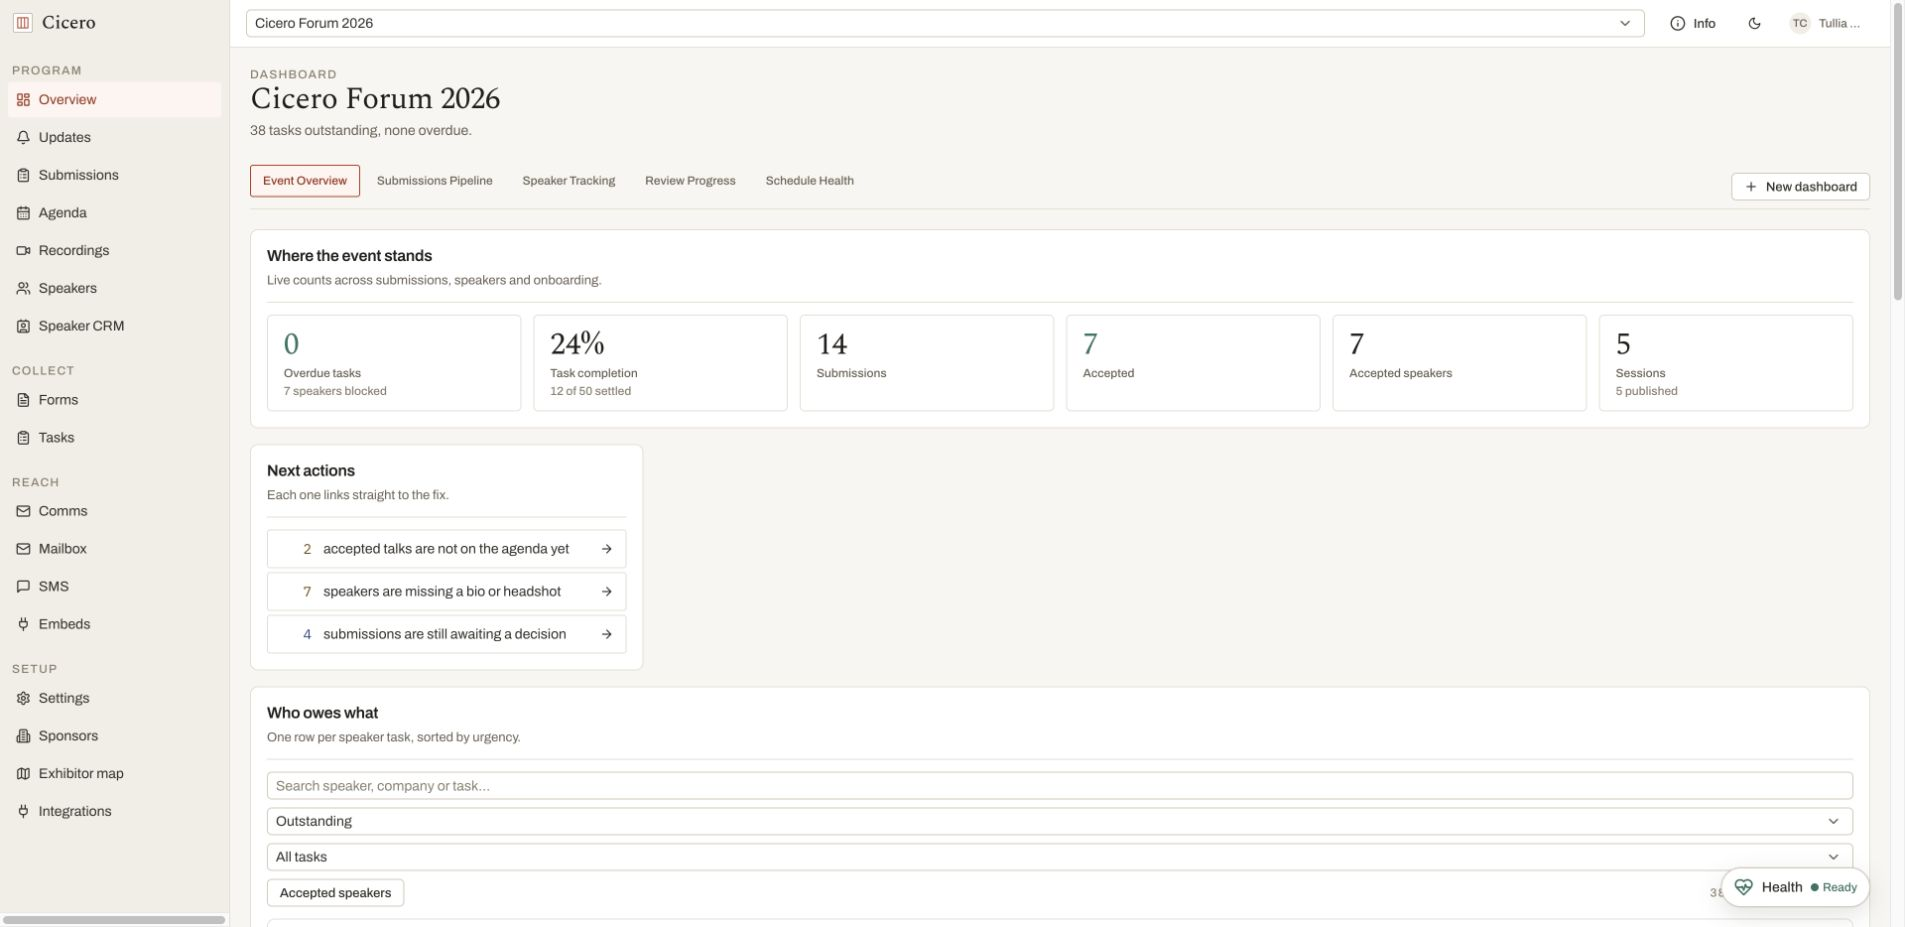
Task: Click the 7 Accepted stat card
Action: tap(1193, 363)
